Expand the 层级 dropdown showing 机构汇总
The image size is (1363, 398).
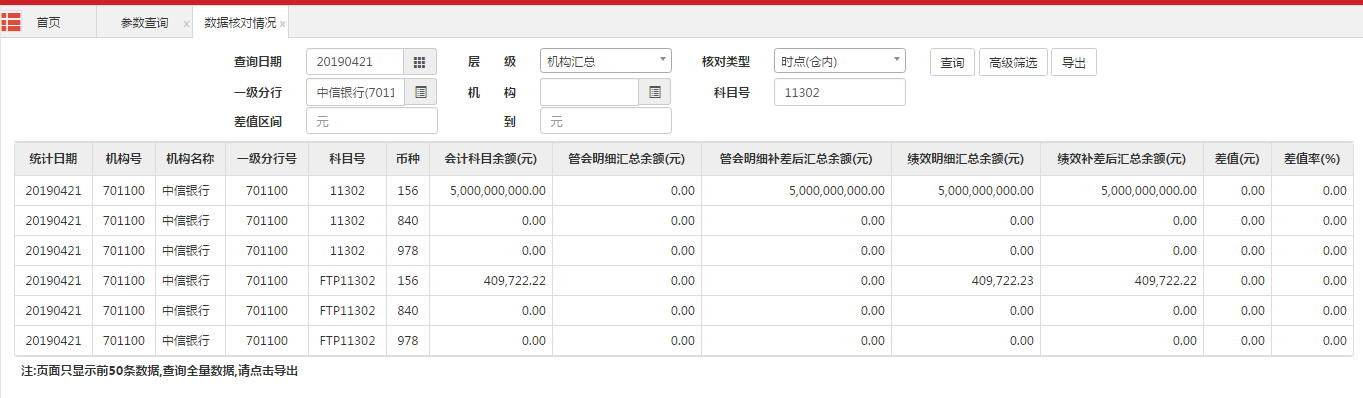pos(606,62)
